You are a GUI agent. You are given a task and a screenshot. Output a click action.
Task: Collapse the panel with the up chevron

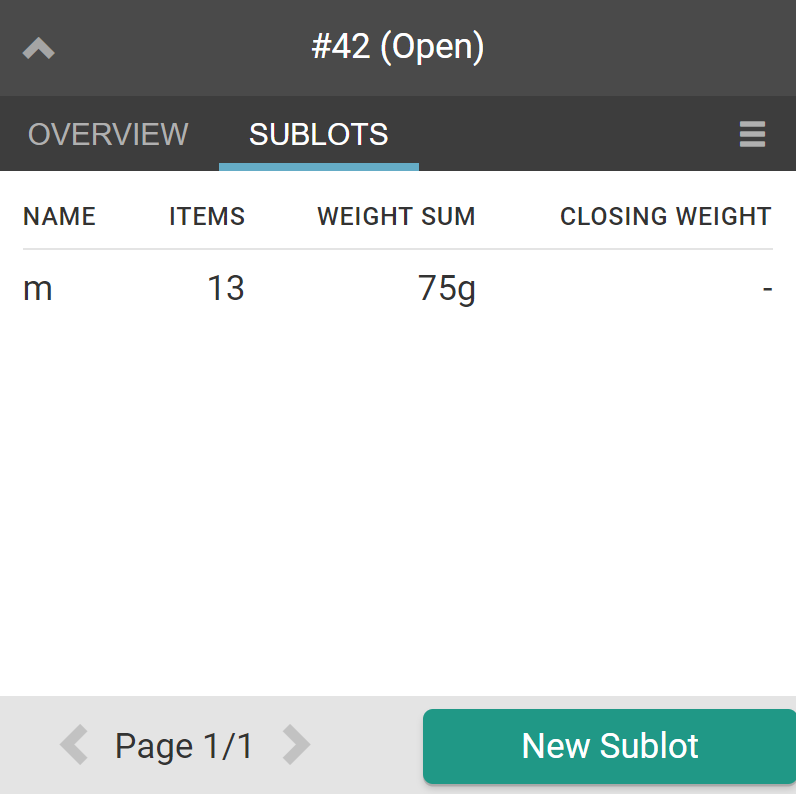[x=38, y=48]
